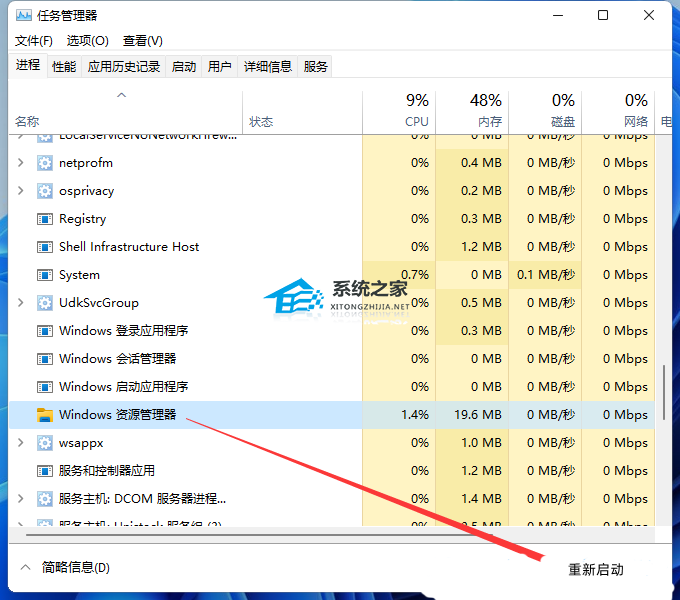
Task: Collapse to 简略信息(D) view
Action: click(65, 567)
